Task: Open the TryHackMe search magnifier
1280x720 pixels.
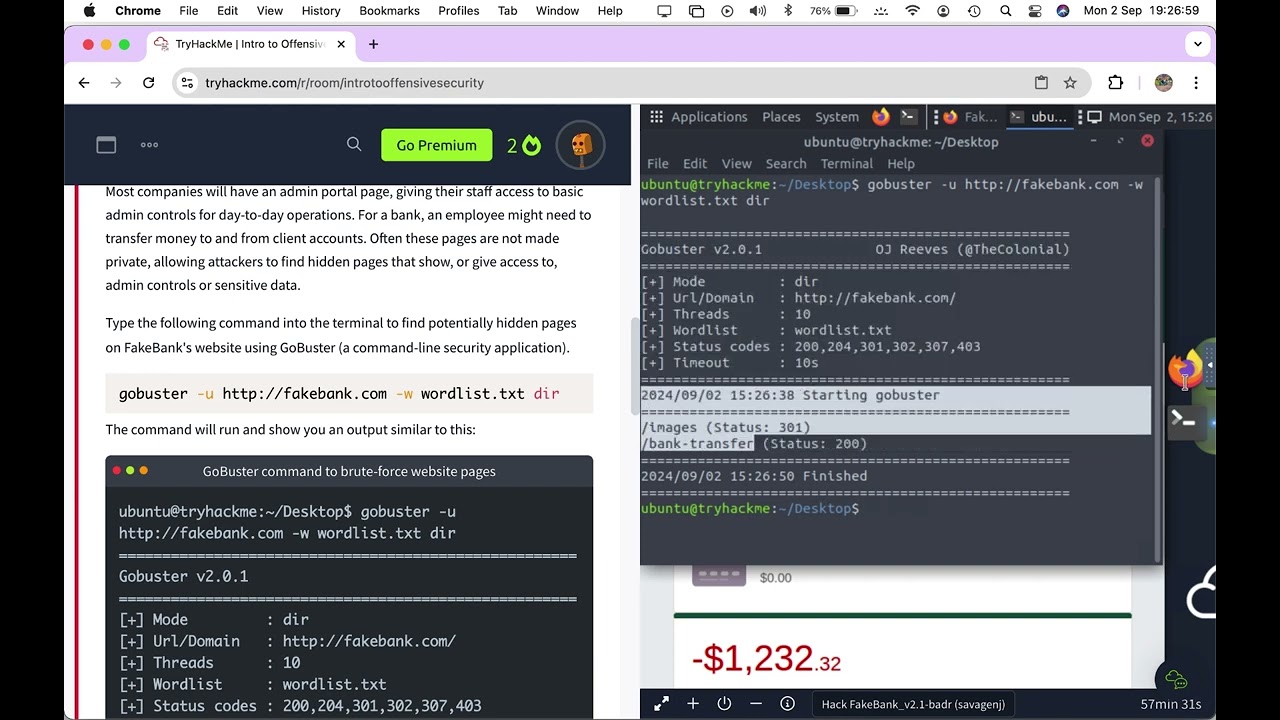Action: point(354,145)
